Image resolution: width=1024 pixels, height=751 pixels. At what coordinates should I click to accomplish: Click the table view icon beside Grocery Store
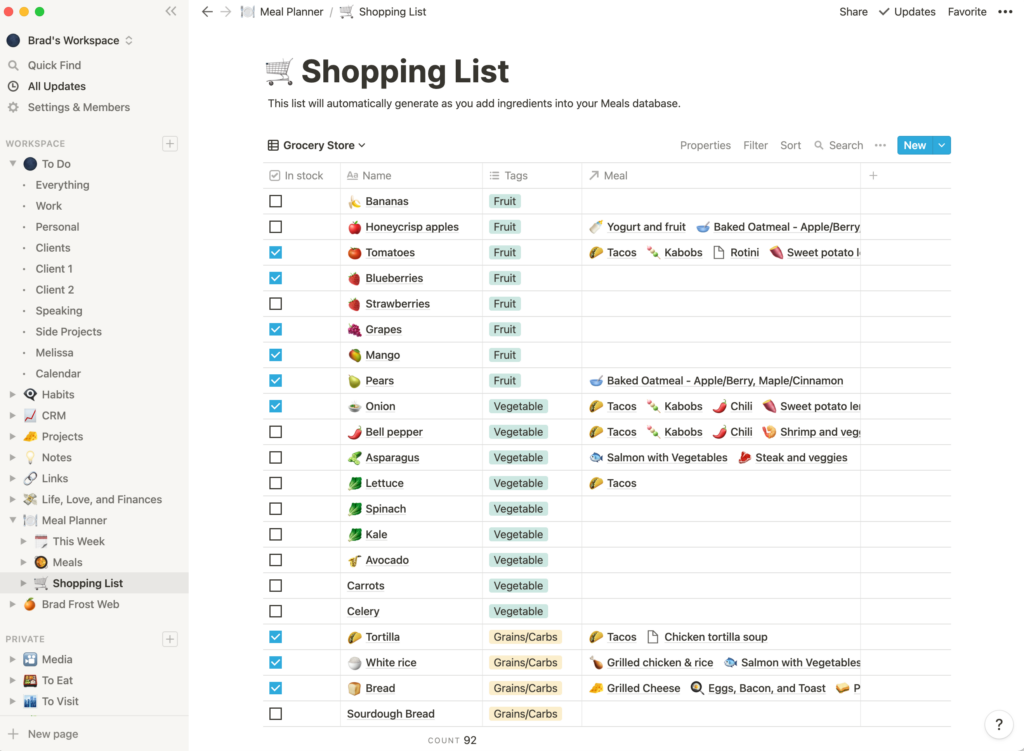(x=273, y=145)
